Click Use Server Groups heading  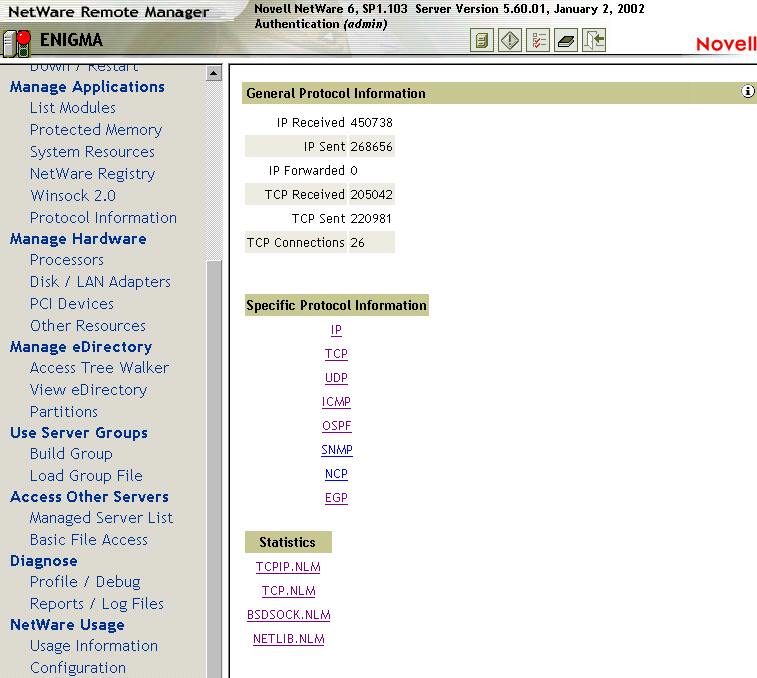[79, 433]
